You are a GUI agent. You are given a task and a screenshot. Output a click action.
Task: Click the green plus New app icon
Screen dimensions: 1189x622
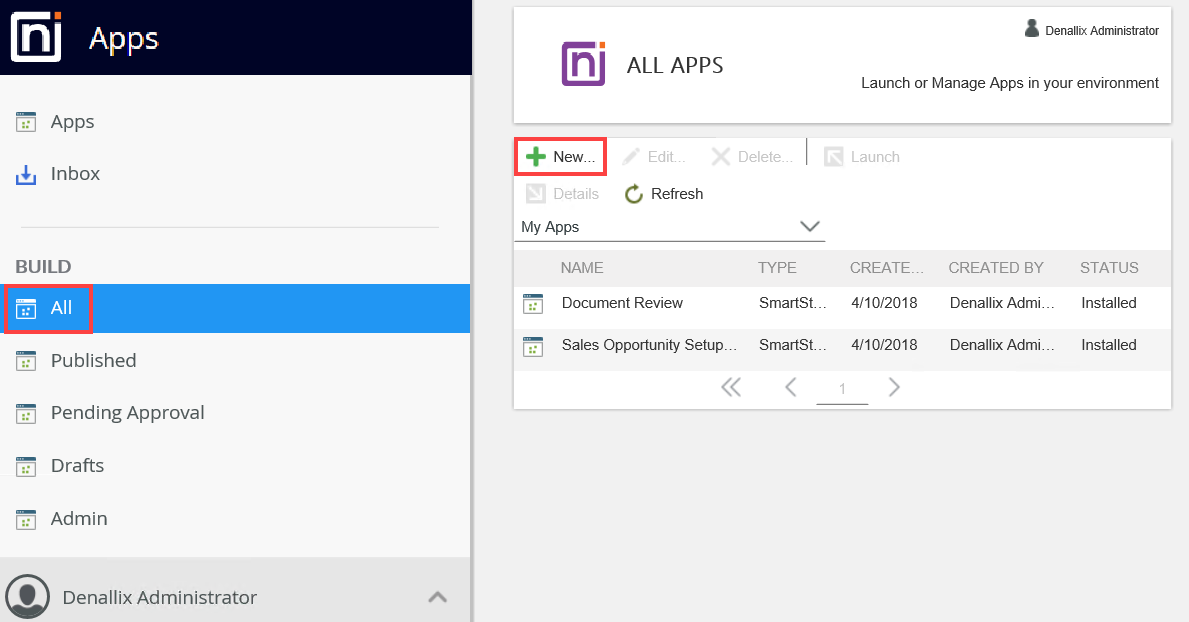[536, 157]
